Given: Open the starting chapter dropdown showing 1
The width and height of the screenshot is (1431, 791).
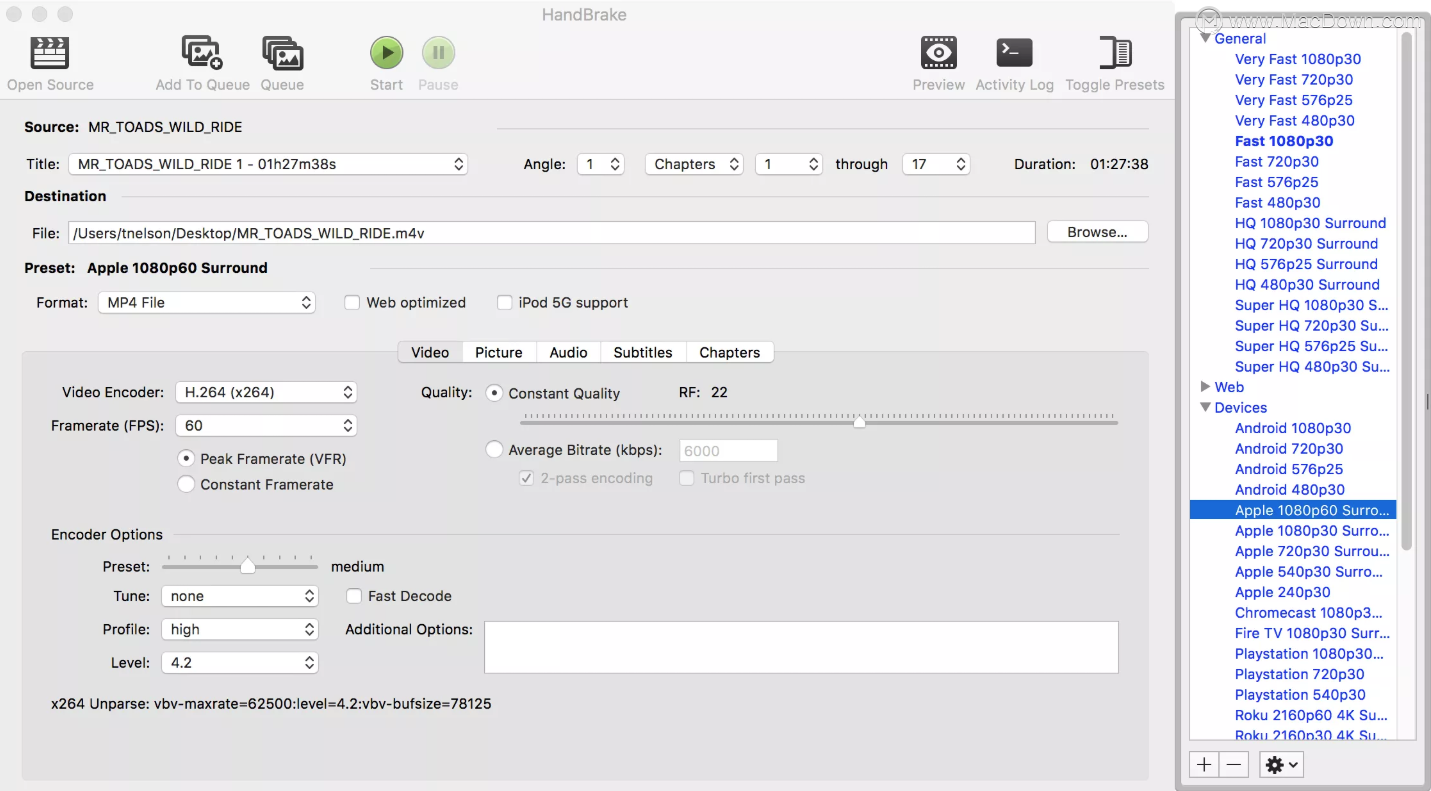Looking at the screenshot, I should click(788, 164).
